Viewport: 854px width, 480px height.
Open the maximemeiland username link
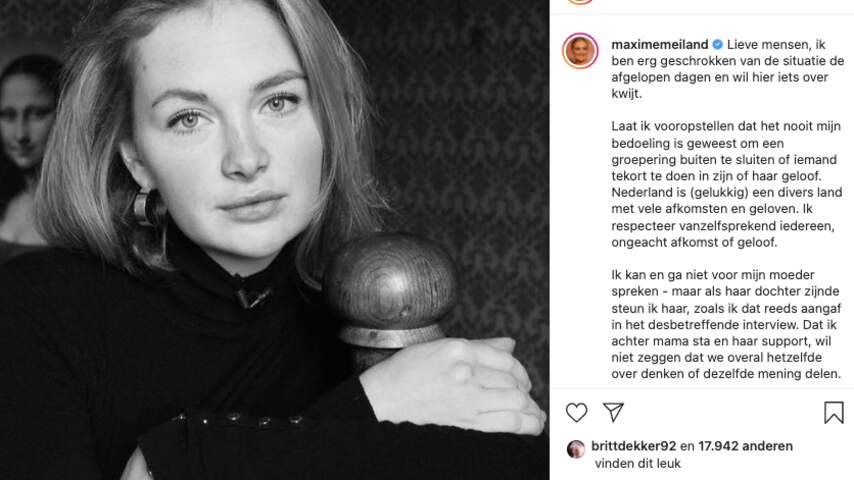660,44
